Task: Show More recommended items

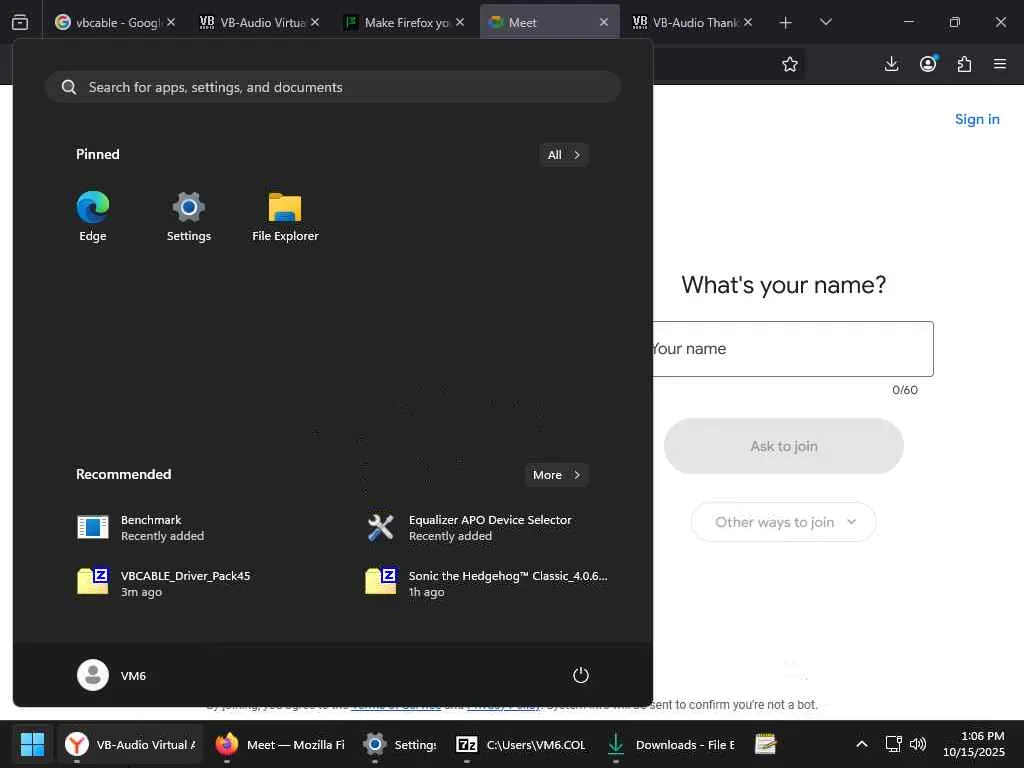Action: (x=556, y=475)
